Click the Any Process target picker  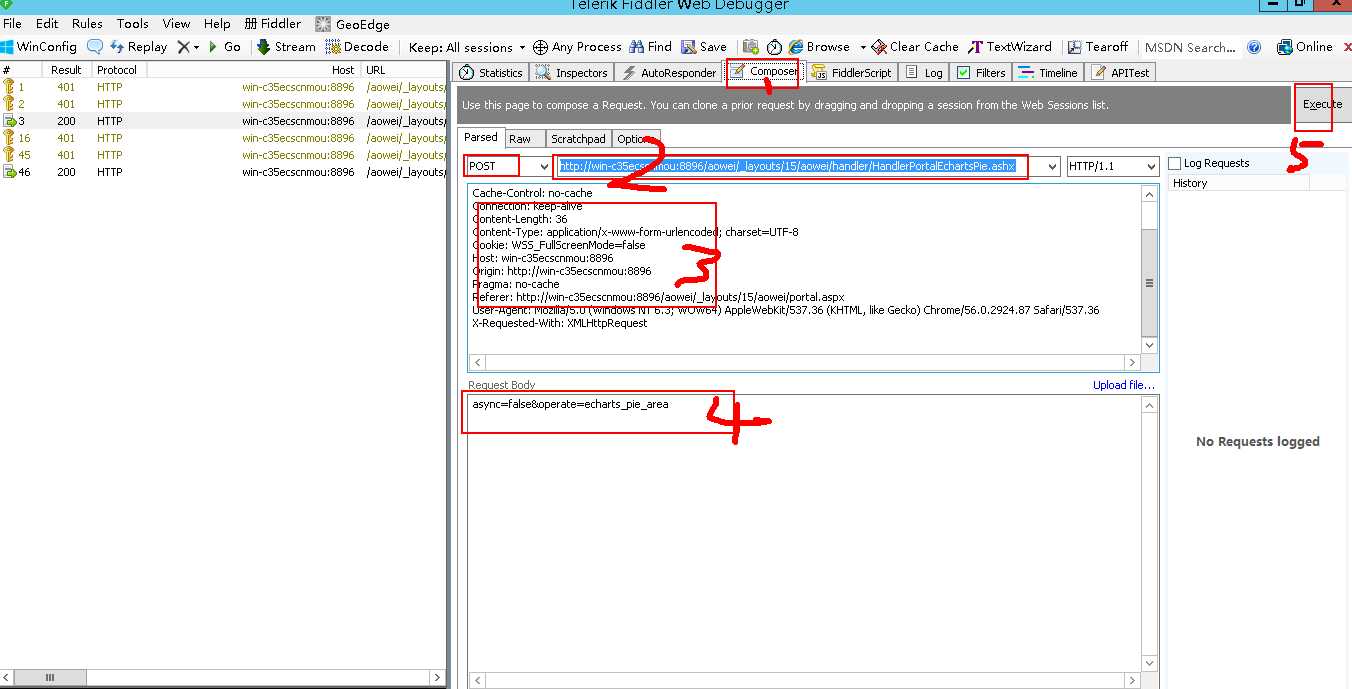click(x=577, y=47)
